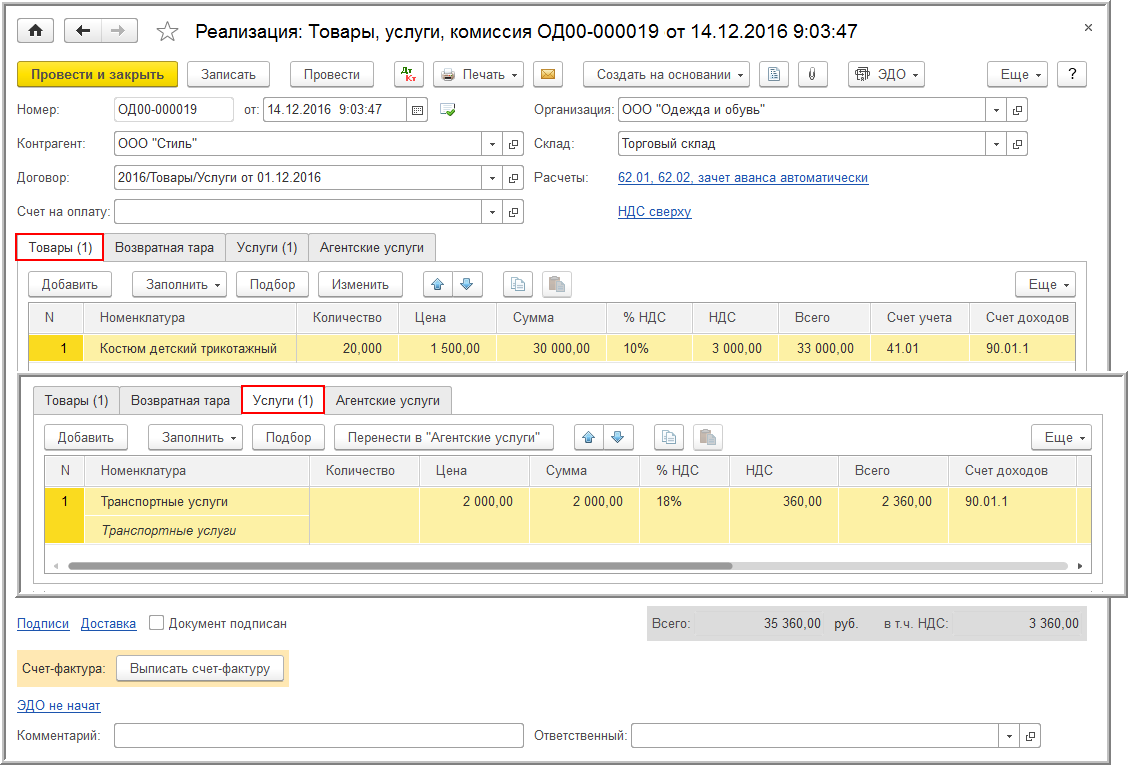Add document to favorites star
Viewport: 1129px width, 765px height.
pyautogui.click(x=167, y=31)
